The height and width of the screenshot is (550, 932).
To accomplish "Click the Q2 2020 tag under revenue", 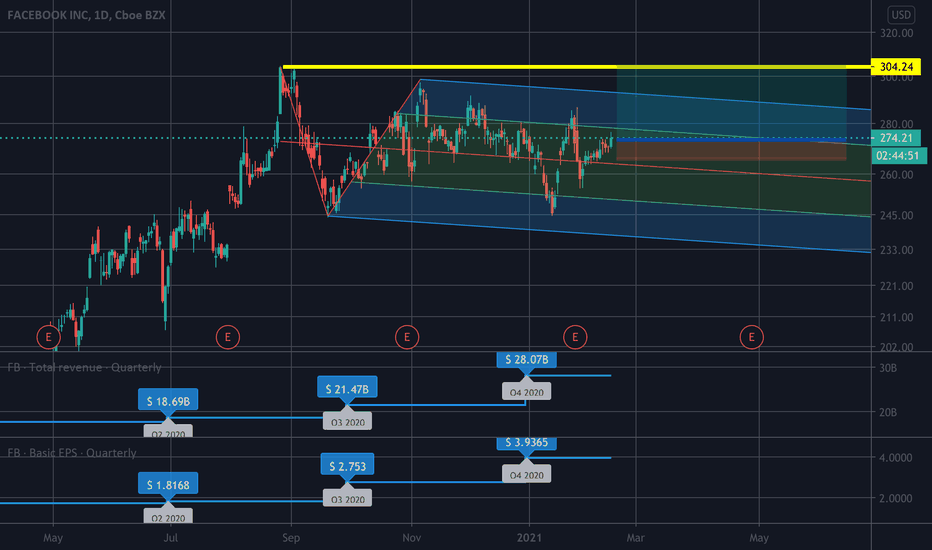I will pos(168,431).
